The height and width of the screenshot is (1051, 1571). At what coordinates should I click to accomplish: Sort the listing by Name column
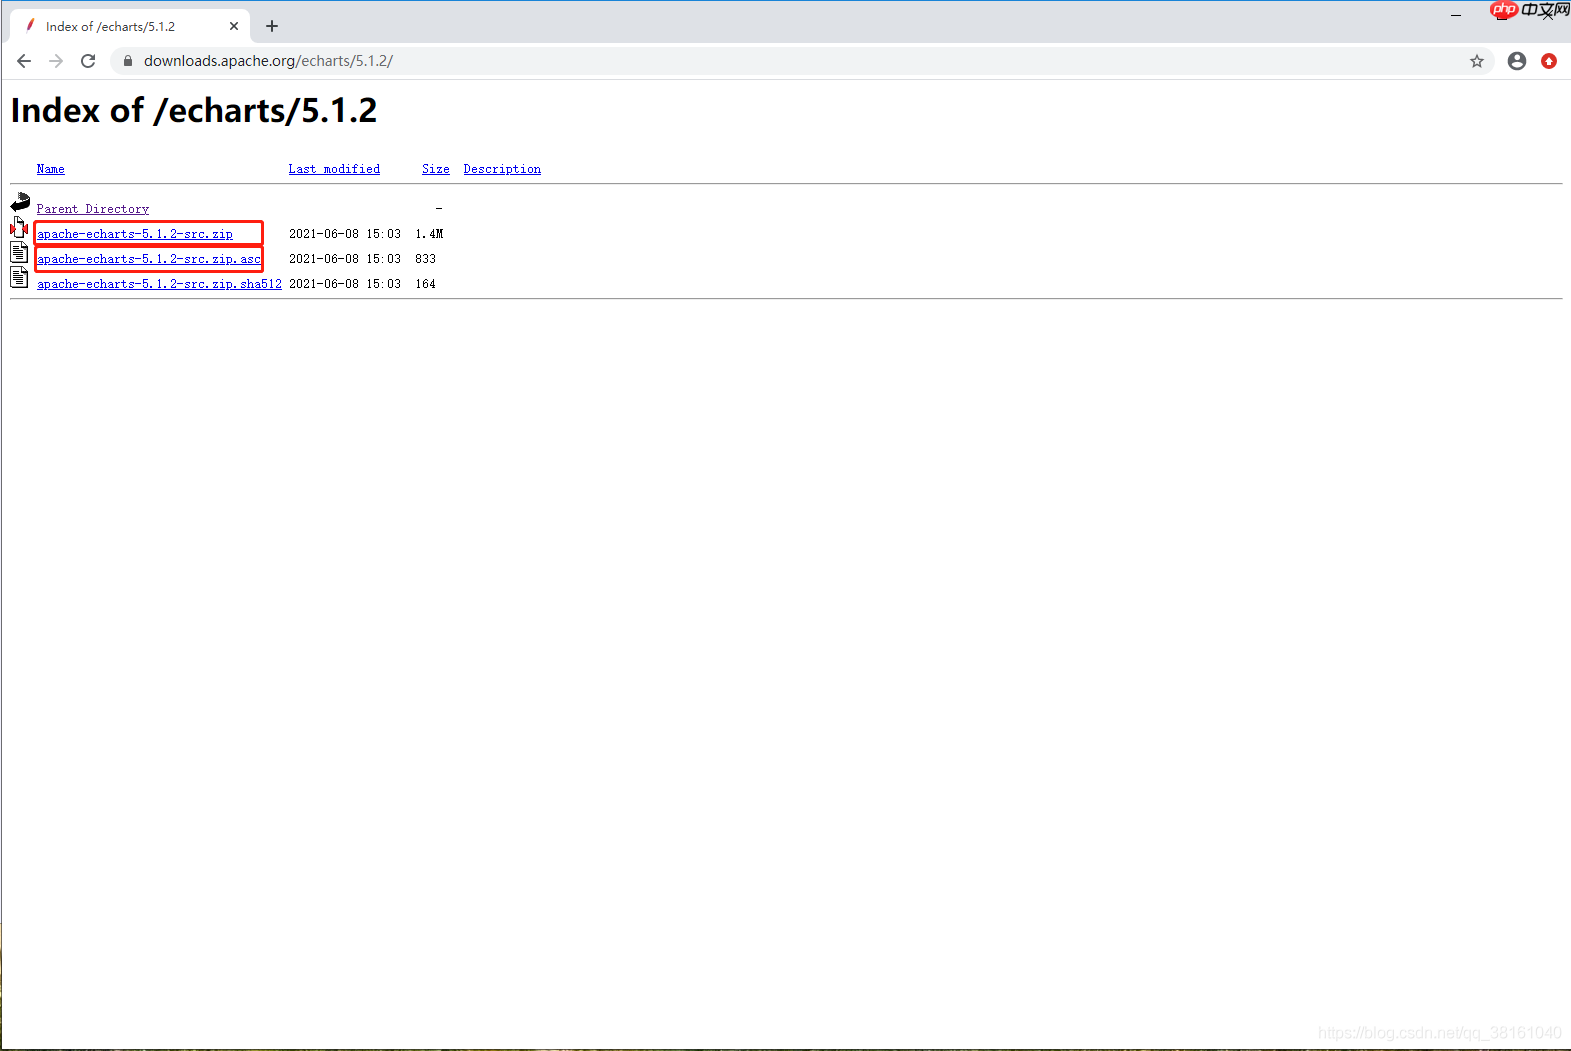(51, 169)
